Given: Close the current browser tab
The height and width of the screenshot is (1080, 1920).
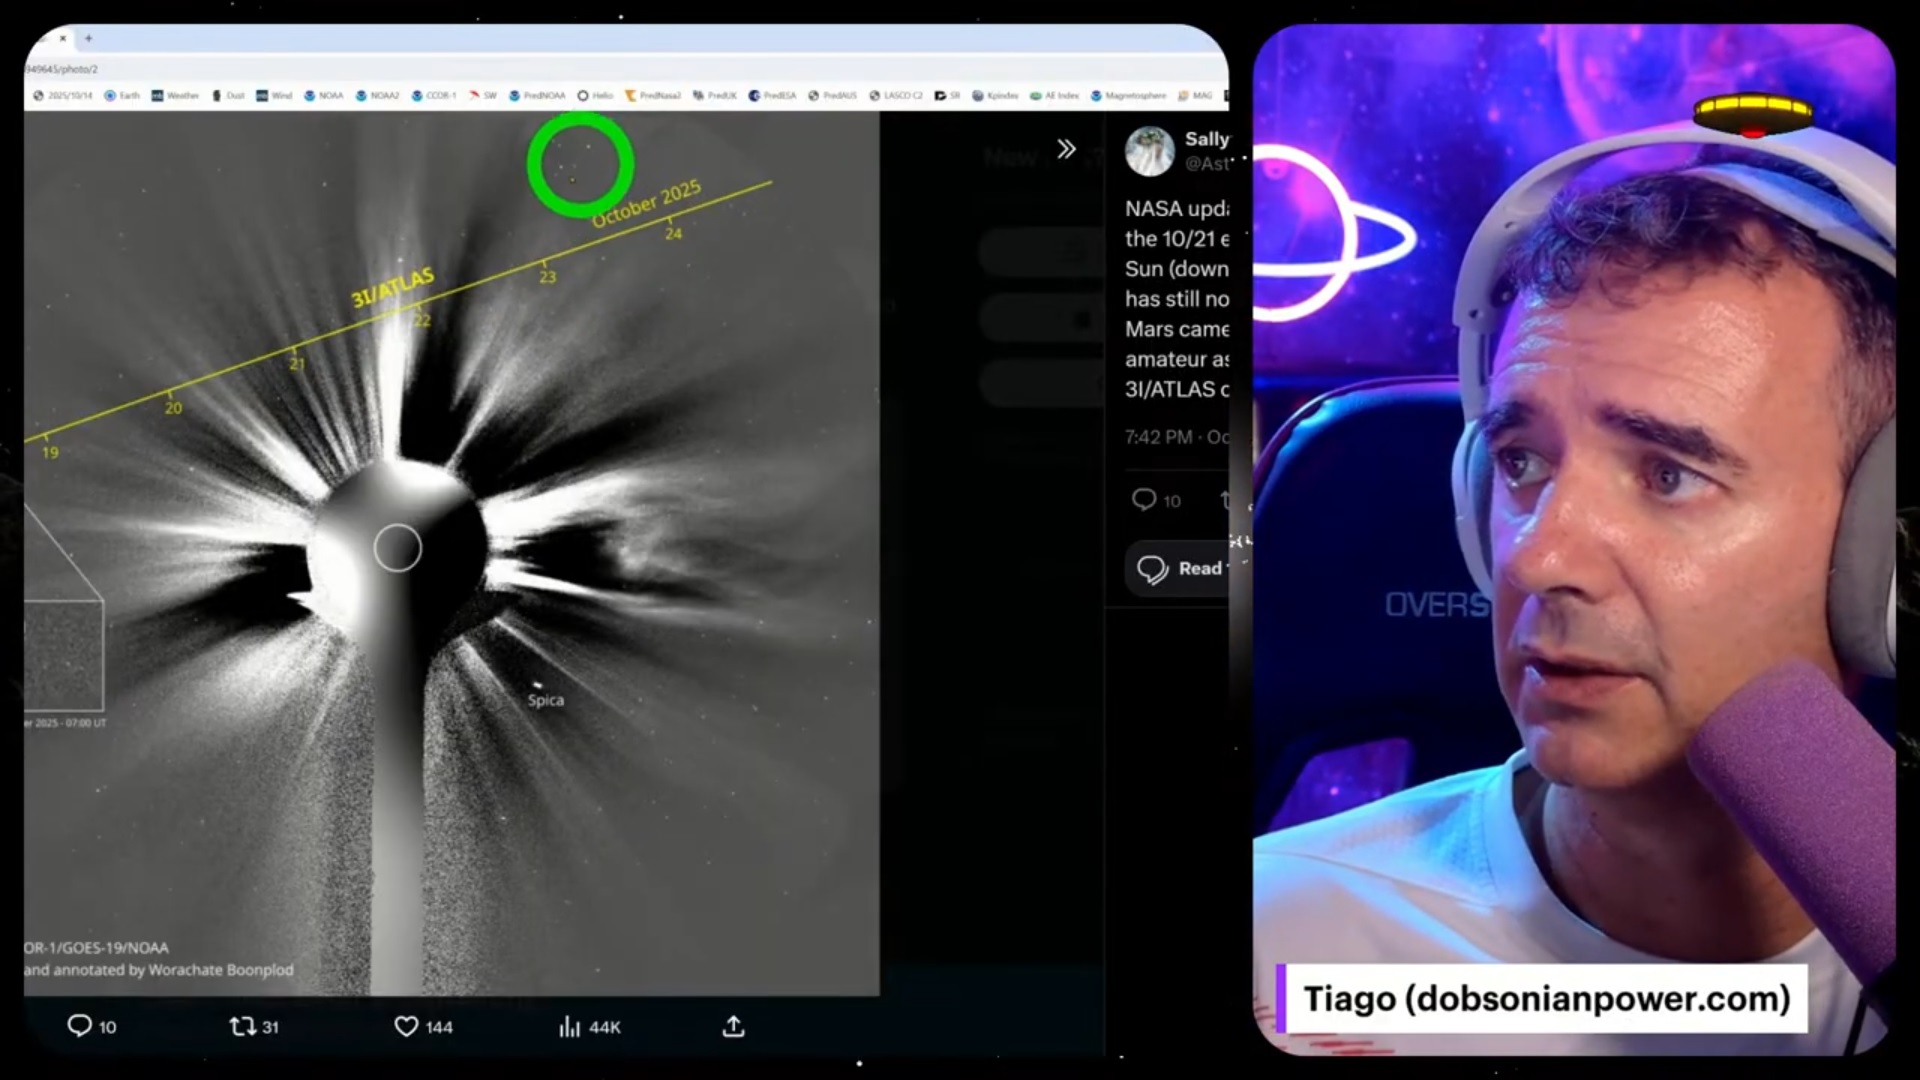Looking at the screenshot, I should pos(62,38).
